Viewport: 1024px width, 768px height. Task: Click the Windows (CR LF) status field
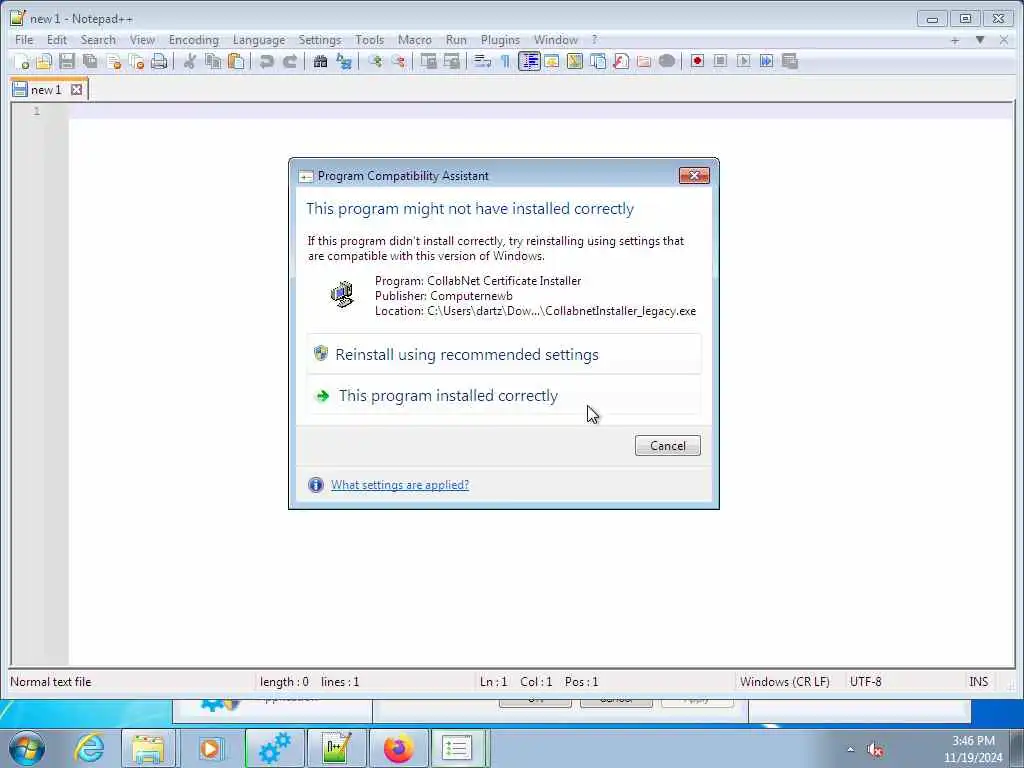(784, 682)
